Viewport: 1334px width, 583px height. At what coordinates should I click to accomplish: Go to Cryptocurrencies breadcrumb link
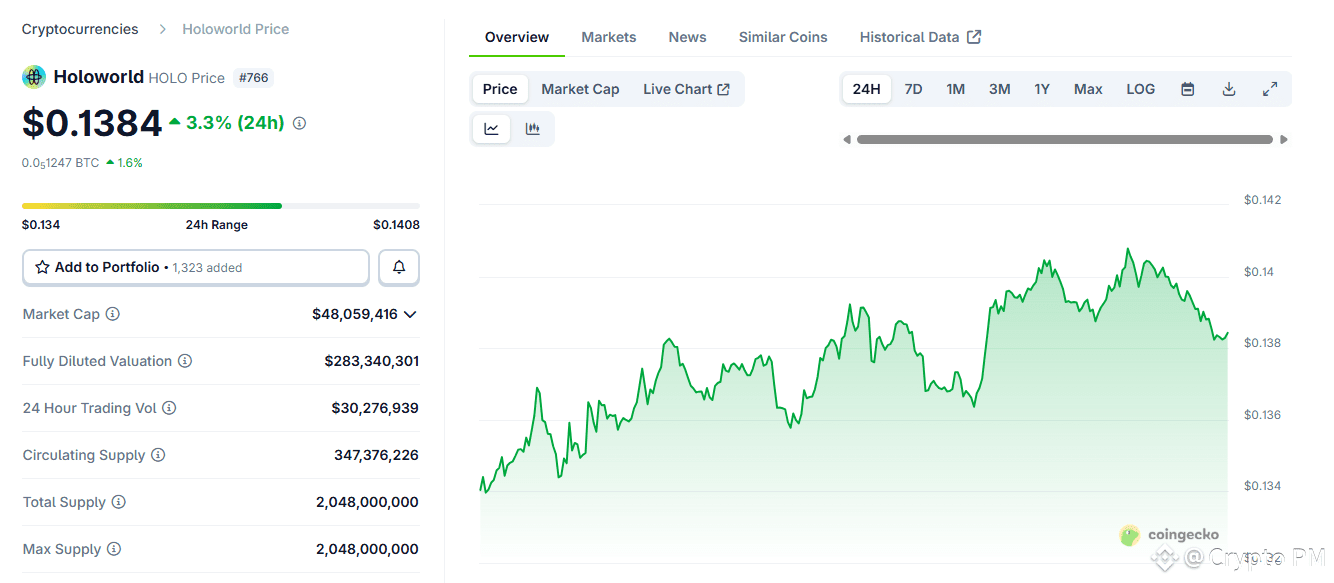[80, 29]
